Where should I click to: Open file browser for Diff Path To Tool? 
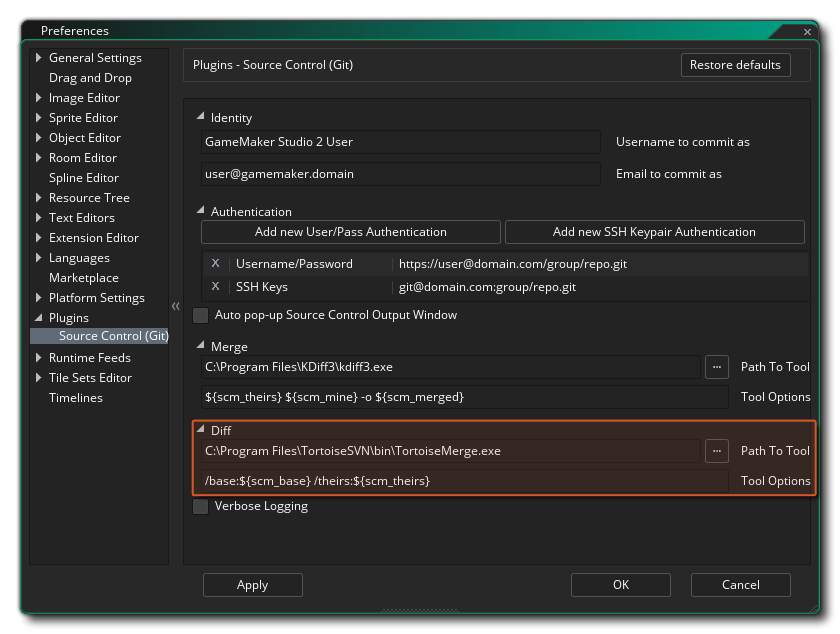(717, 451)
